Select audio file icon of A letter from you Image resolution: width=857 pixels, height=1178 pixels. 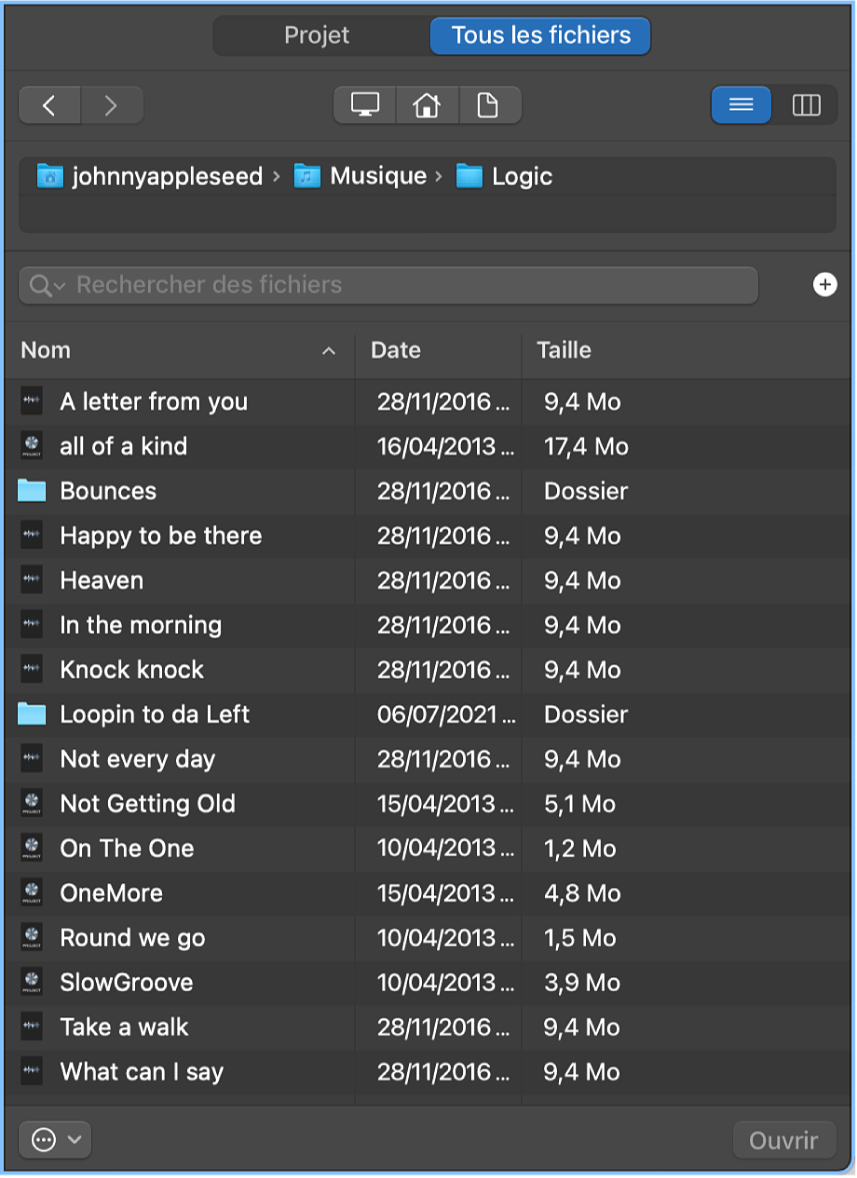coord(32,401)
